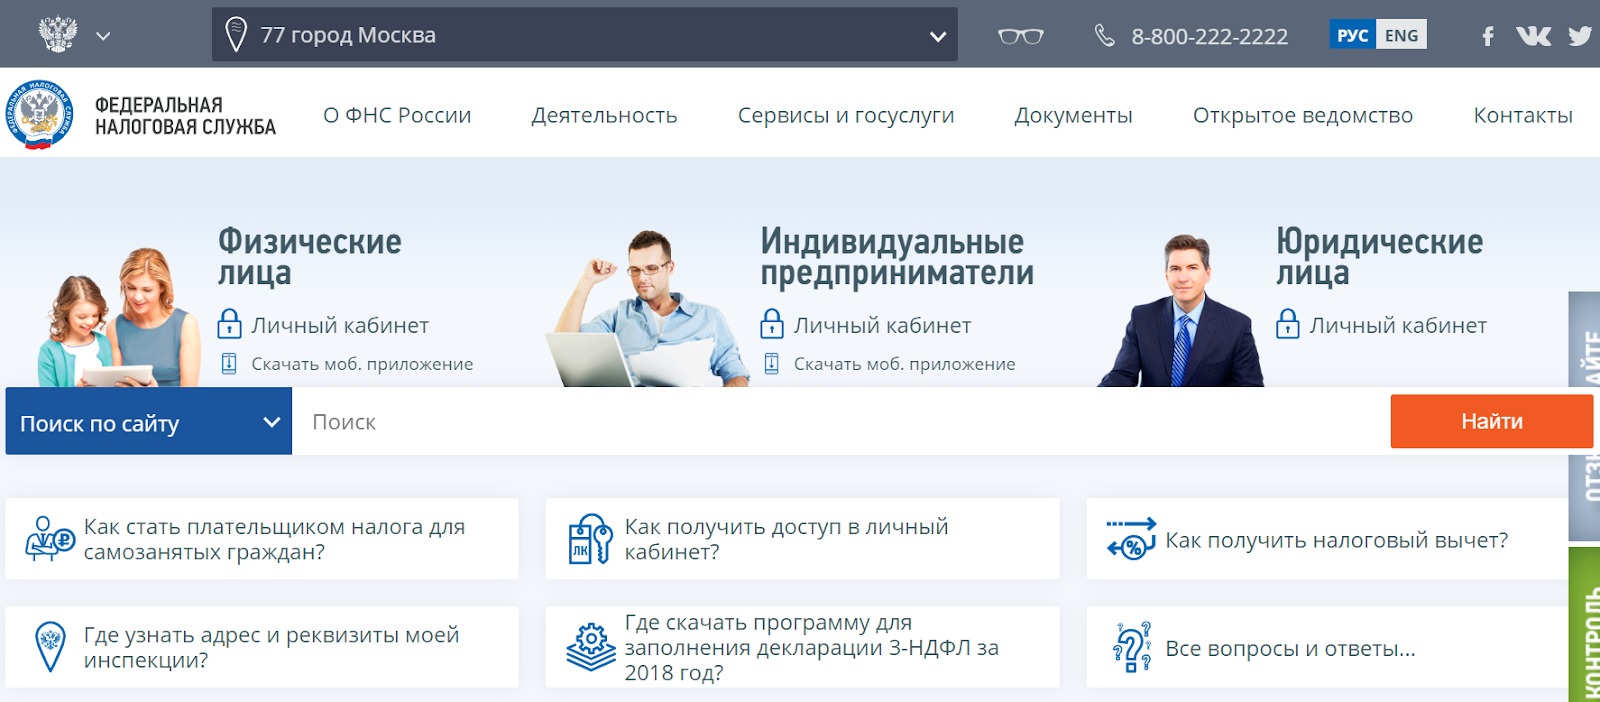Click lock icon under Индивидуальные предприниматели
The width and height of the screenshot is (1600, 702).
click(772, 324)
